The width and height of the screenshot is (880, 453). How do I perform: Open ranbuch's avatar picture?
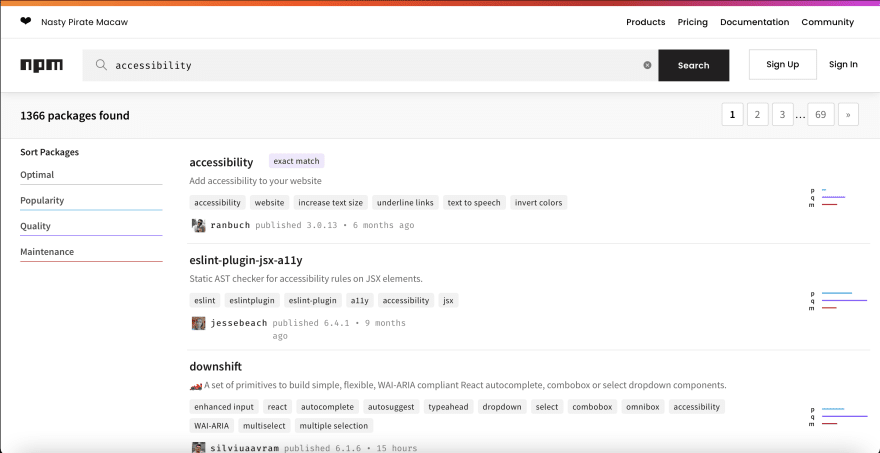(x=199, y=226)
